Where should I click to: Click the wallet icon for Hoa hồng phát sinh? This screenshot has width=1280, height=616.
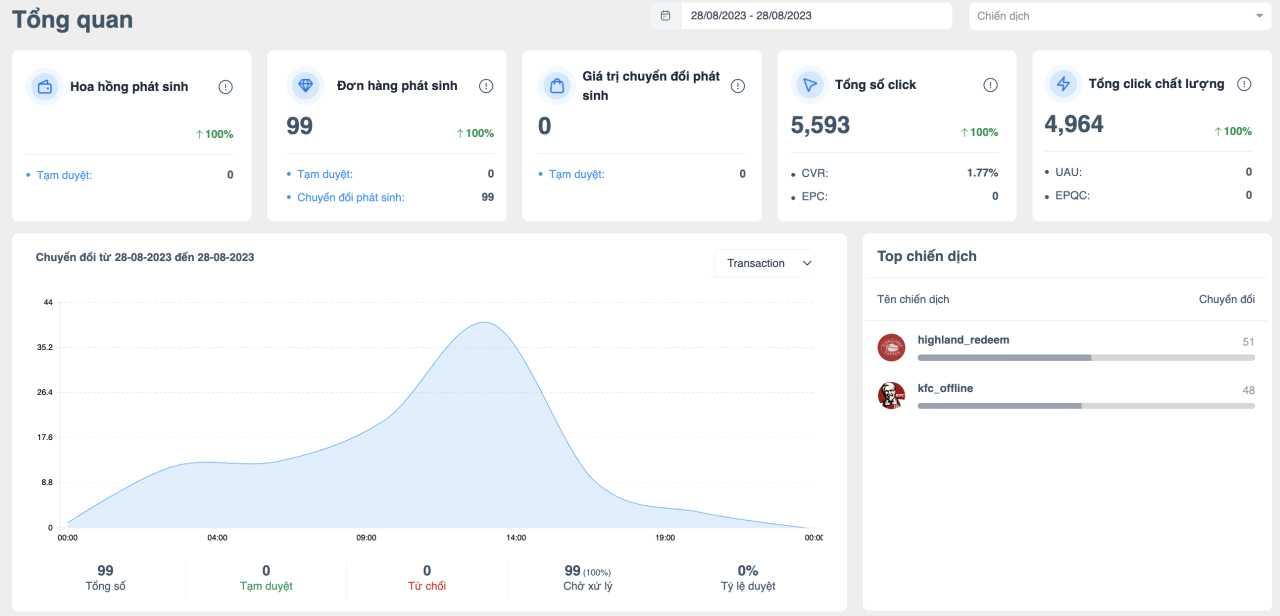pos(44,87)
